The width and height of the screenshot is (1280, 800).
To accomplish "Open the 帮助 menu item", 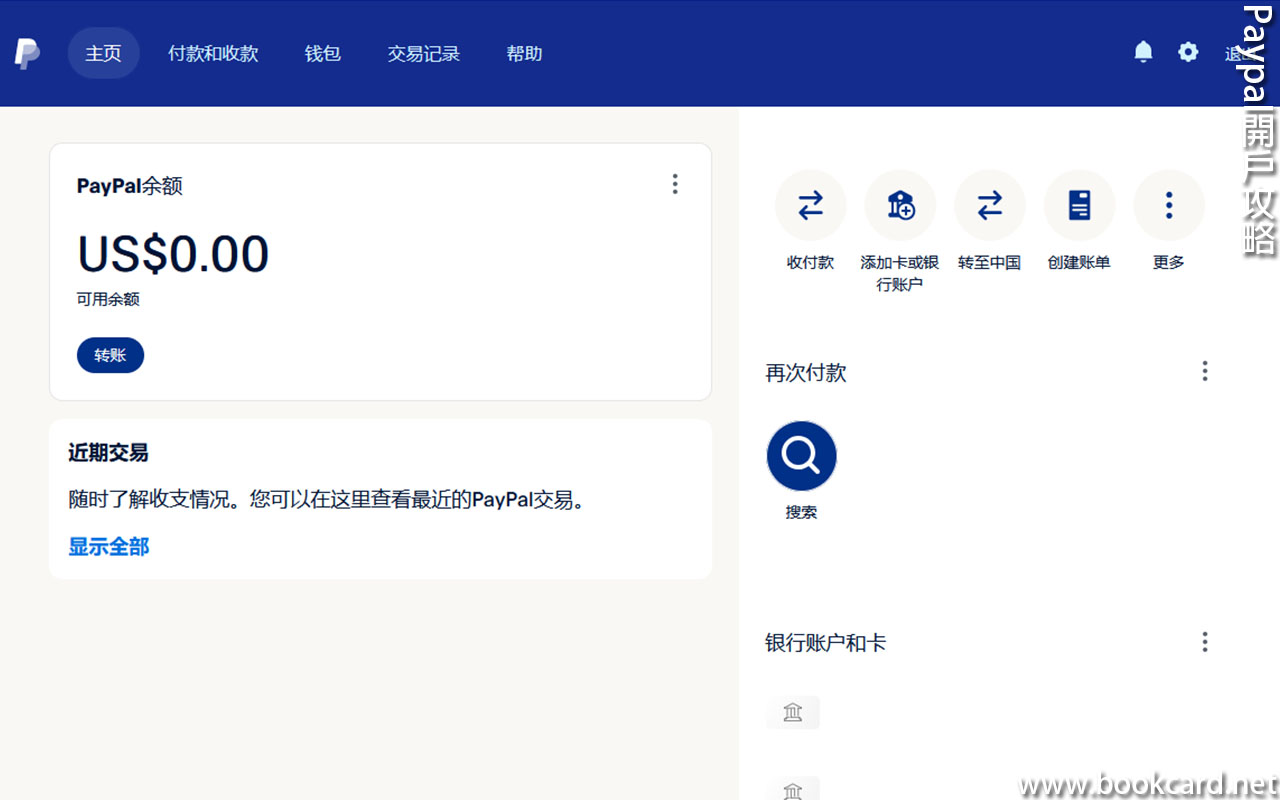I will [x=524, y=53].
